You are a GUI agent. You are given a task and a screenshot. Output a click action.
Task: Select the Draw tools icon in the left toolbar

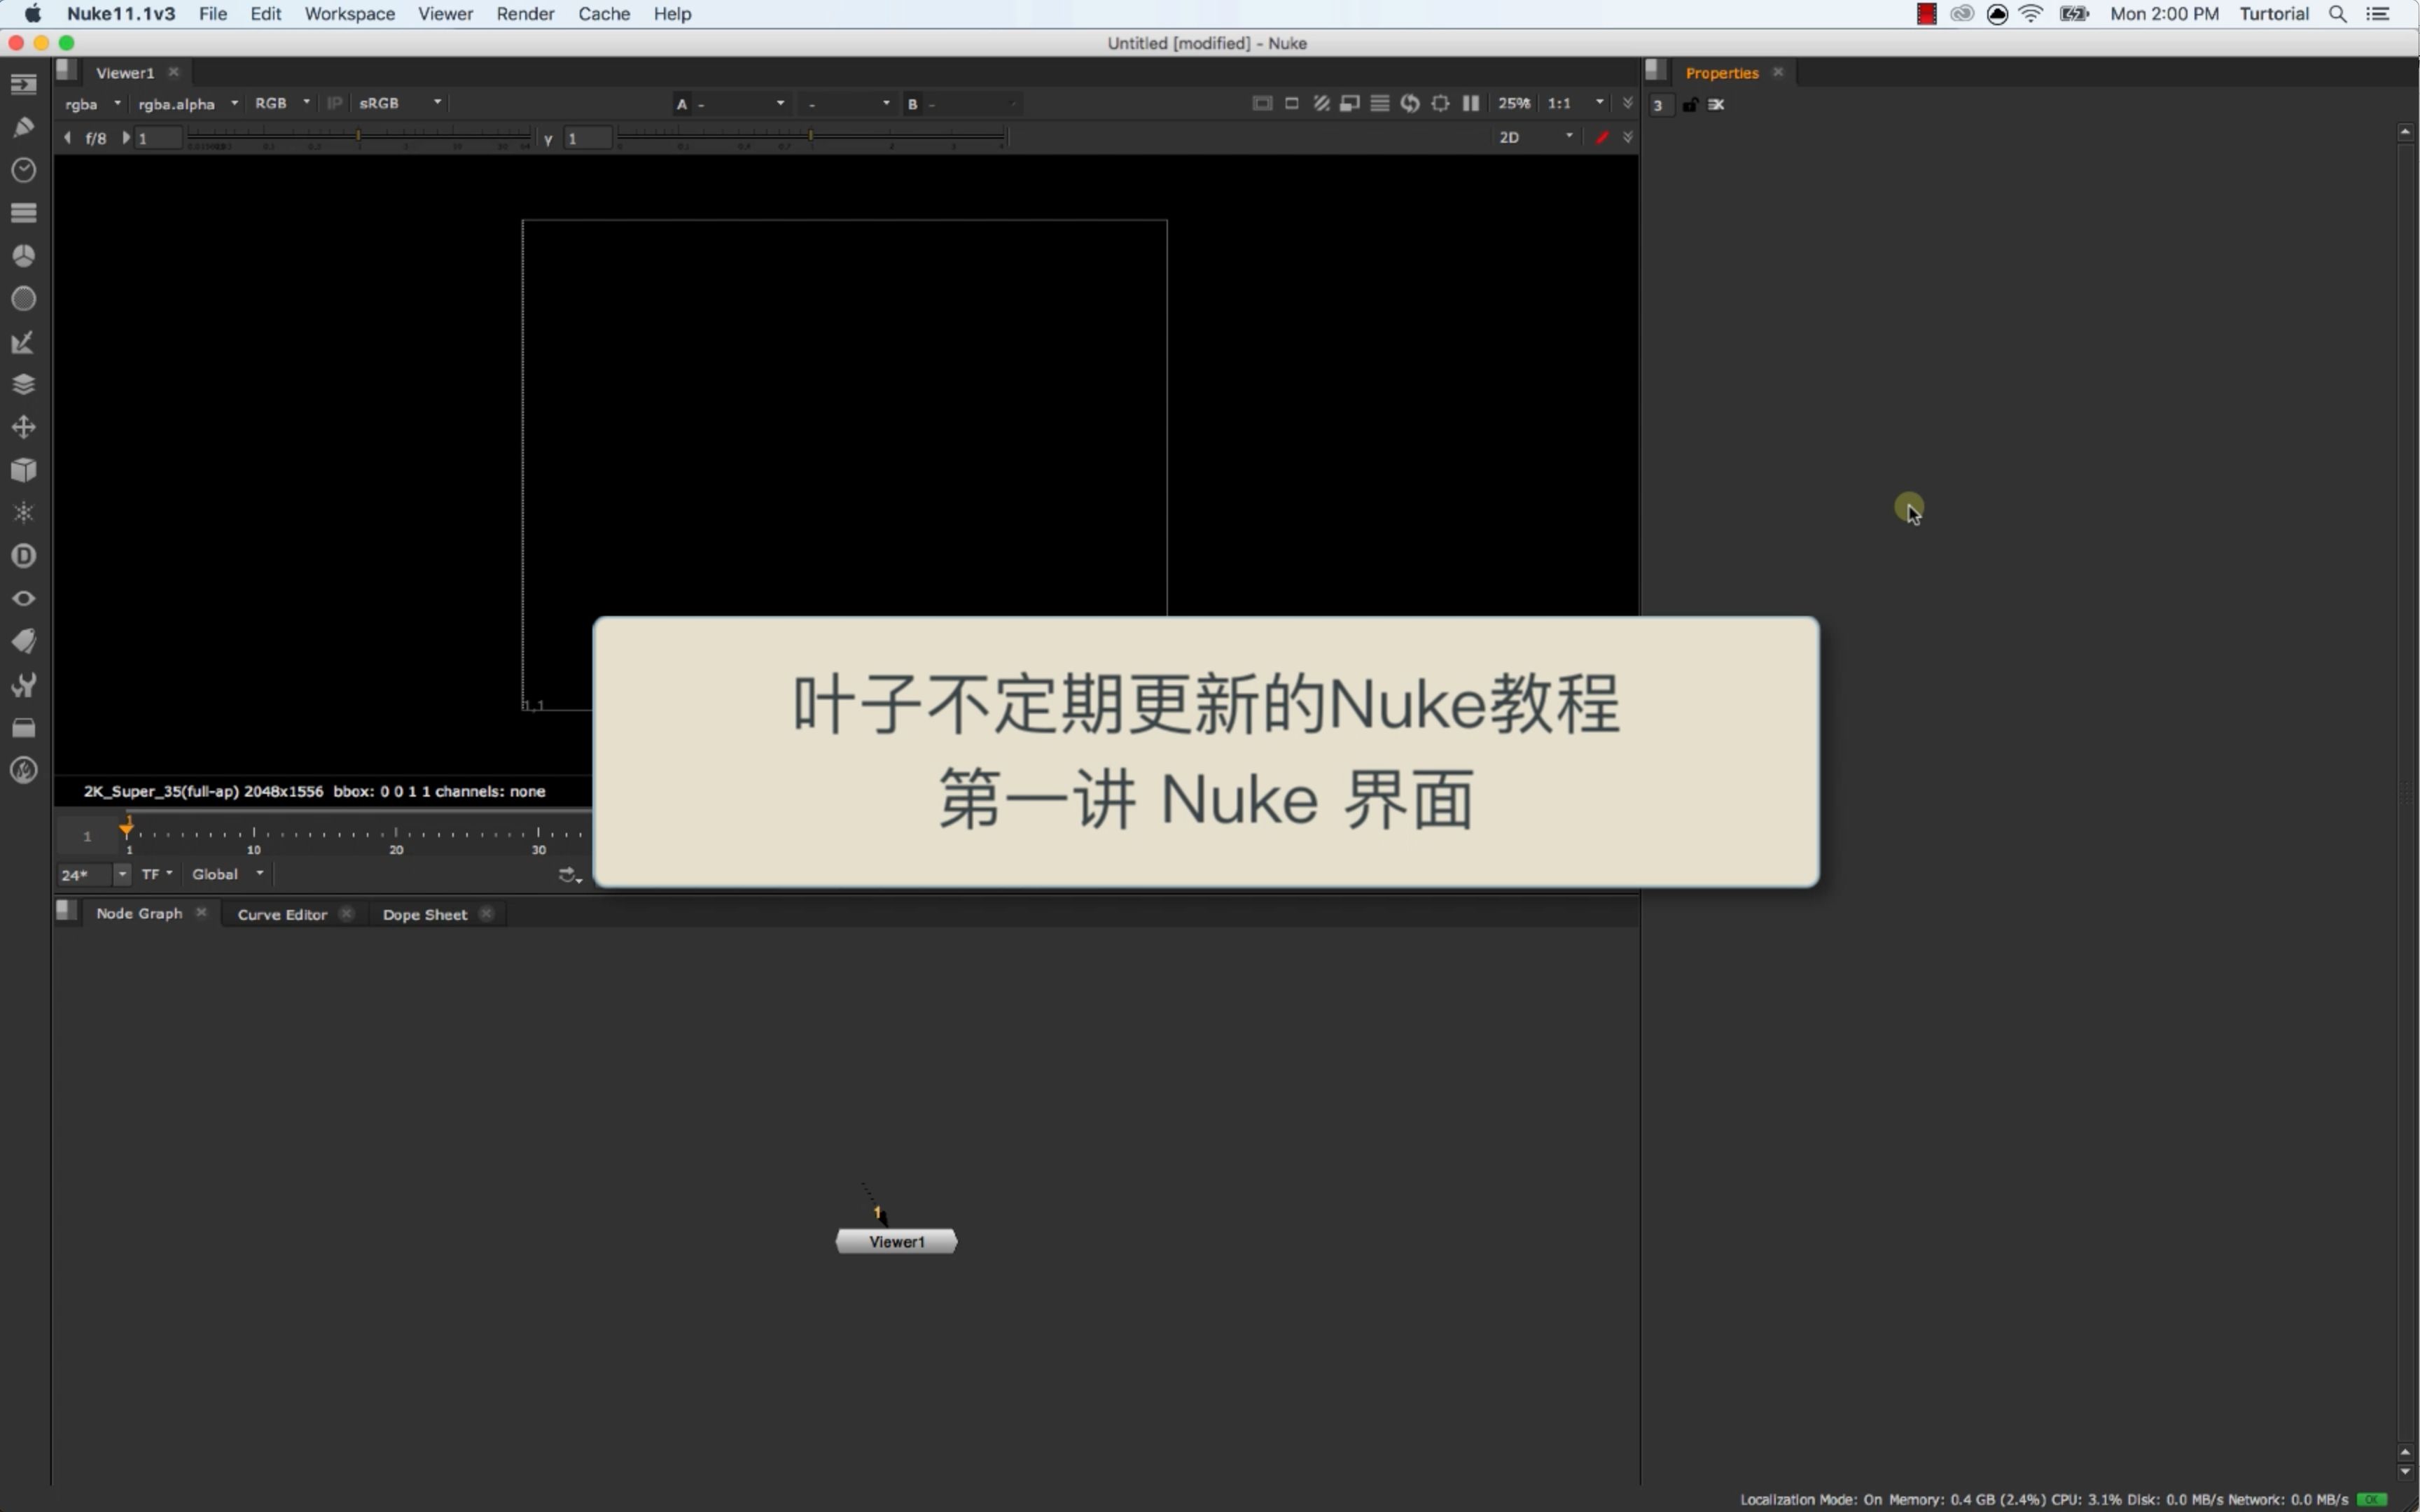click(24, 126)
